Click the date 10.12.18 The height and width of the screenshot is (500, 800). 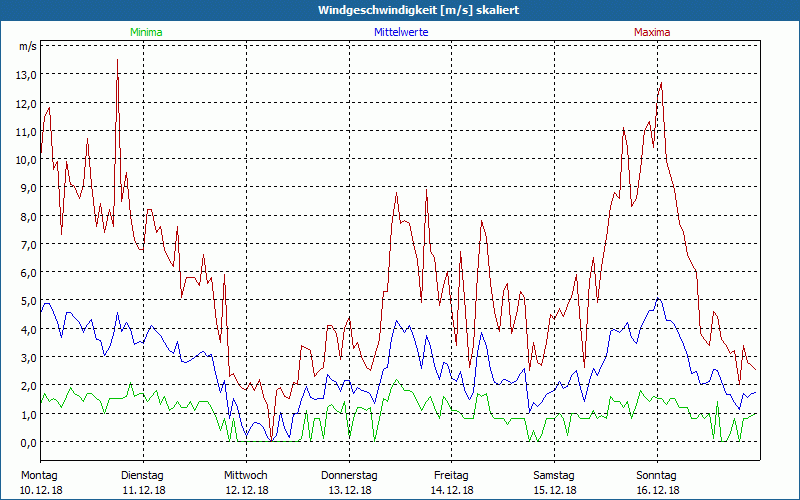pos(41,490)
